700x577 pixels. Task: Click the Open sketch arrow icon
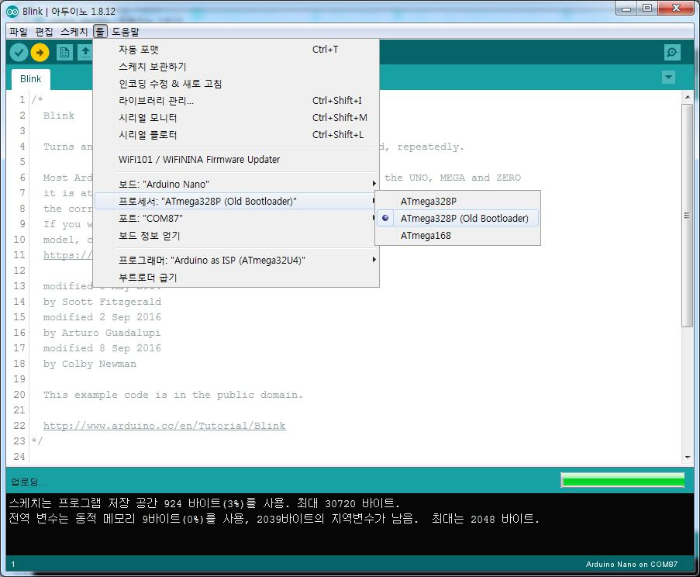(x=85, y=53)
